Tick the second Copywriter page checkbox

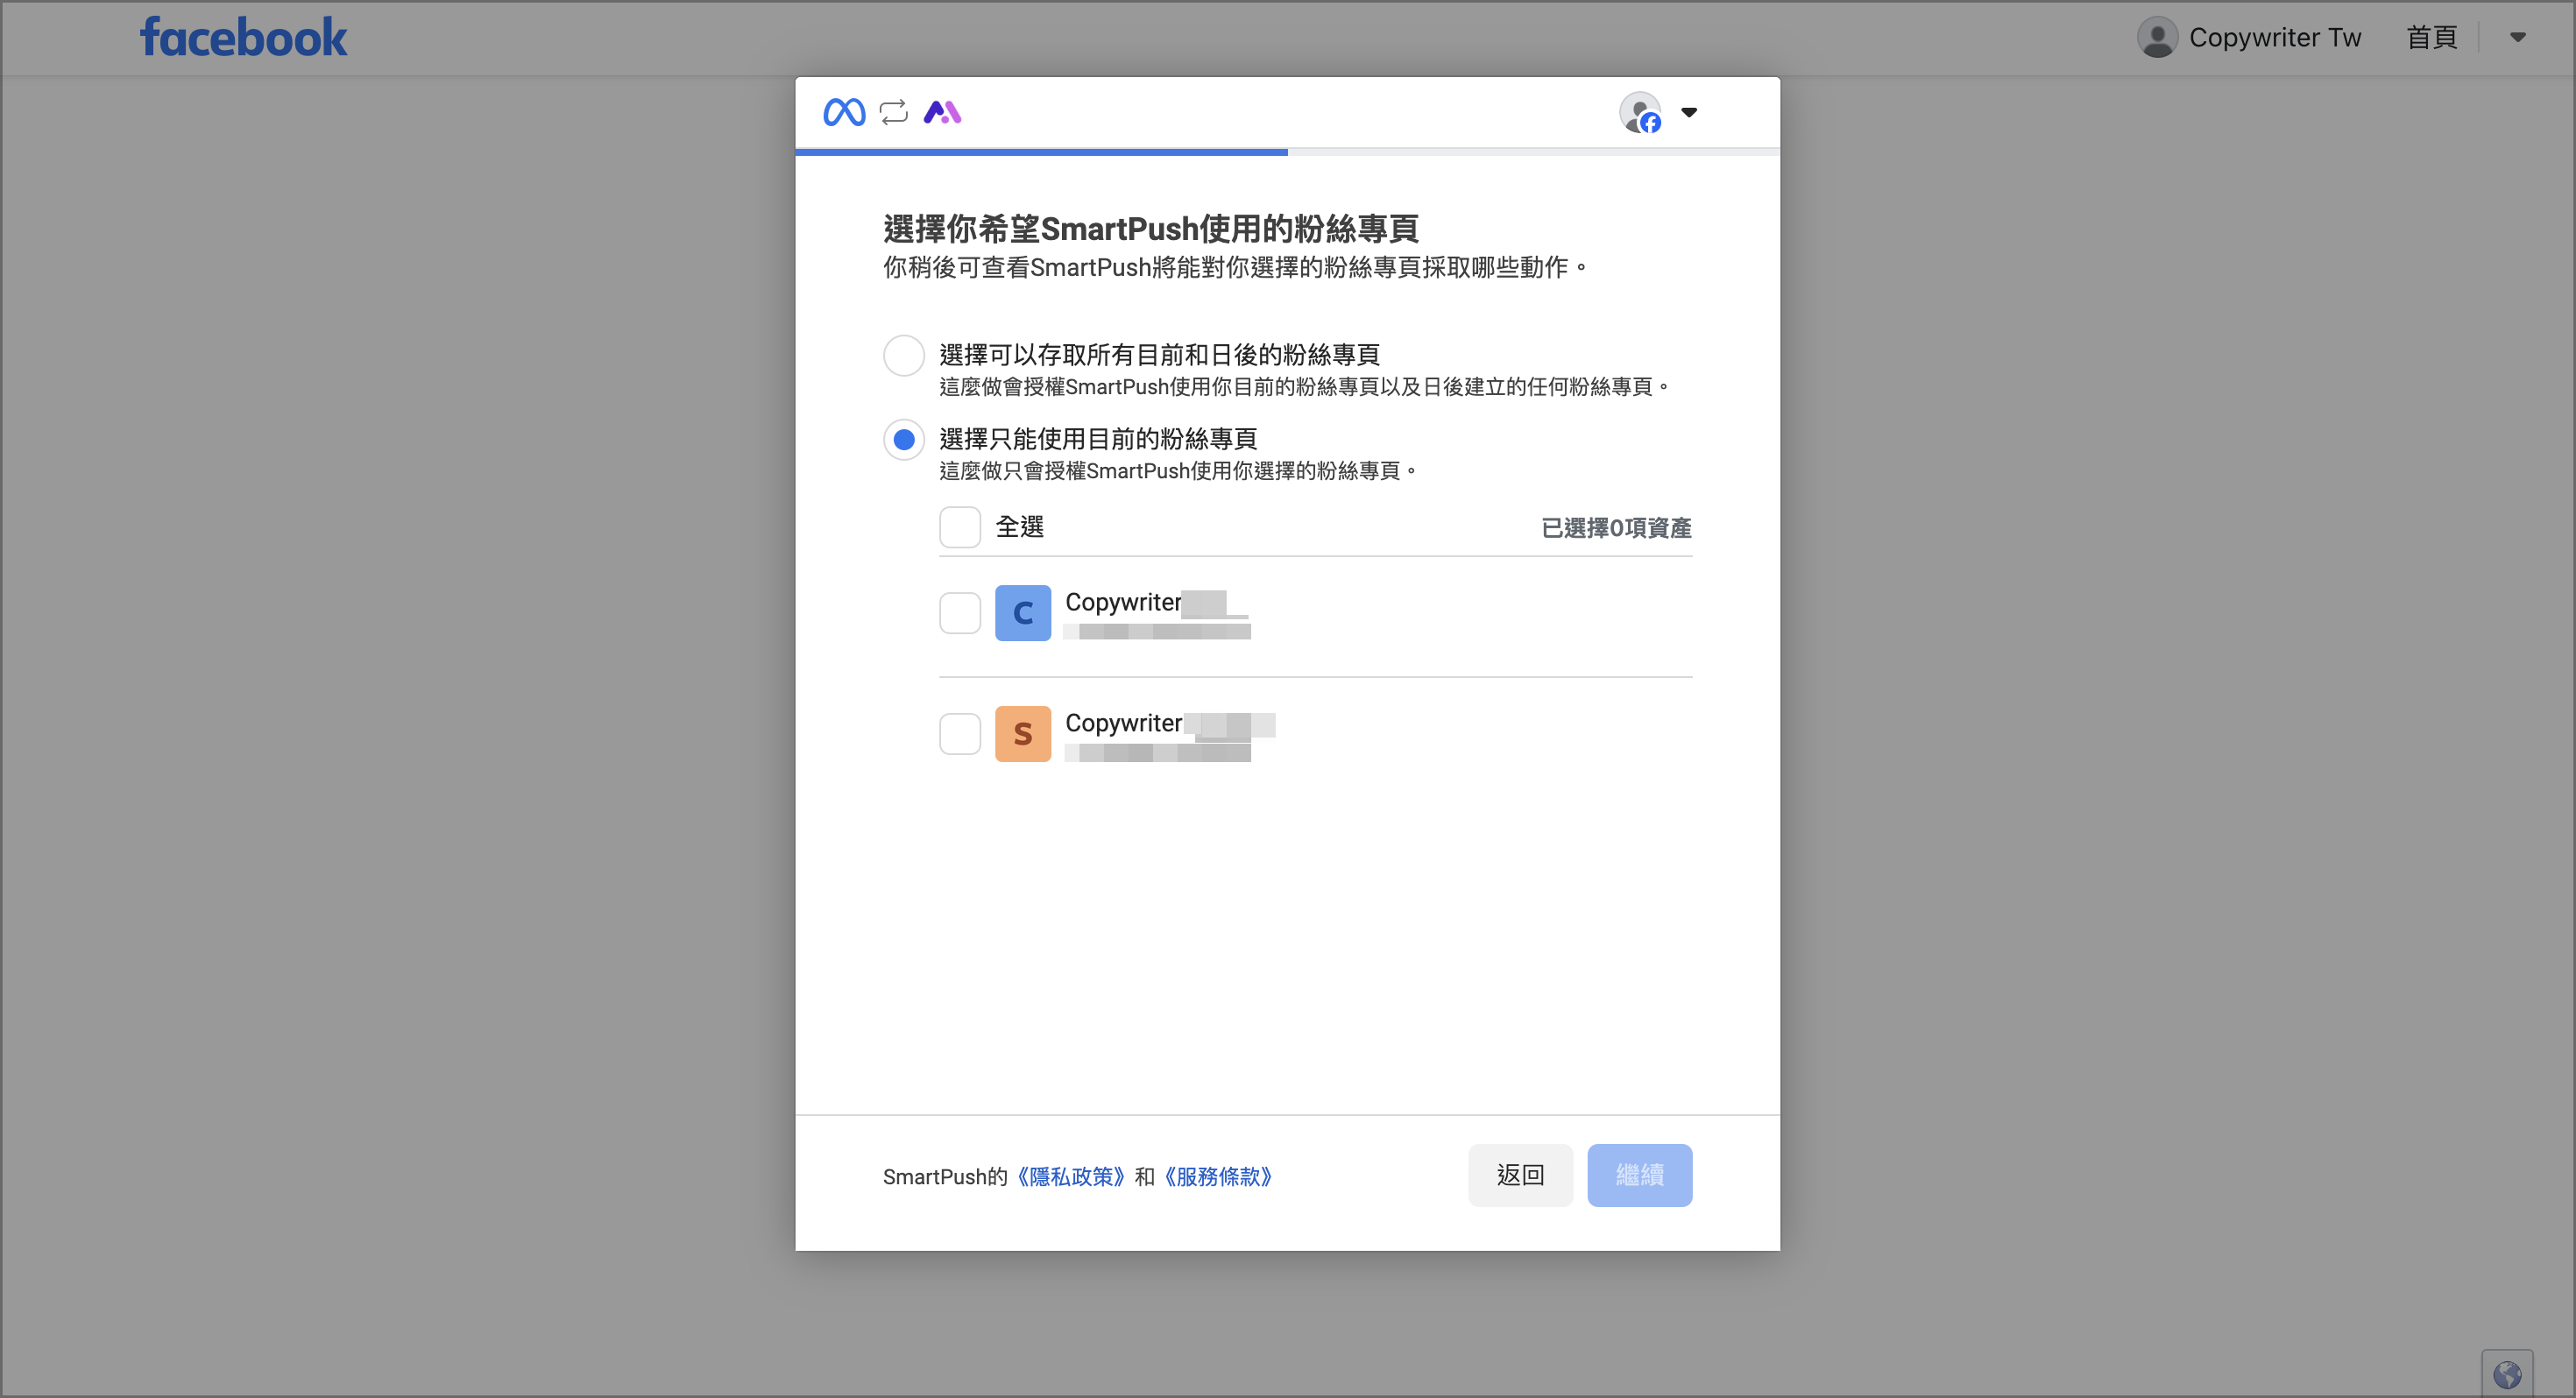click(959, 734)
